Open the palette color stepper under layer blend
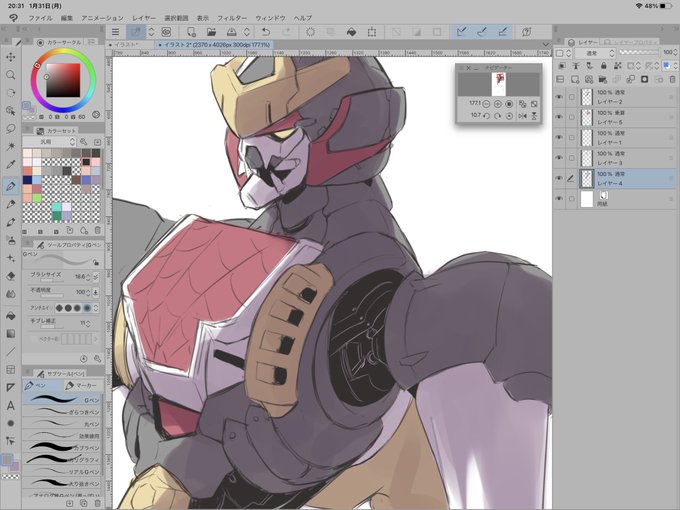 563,53
